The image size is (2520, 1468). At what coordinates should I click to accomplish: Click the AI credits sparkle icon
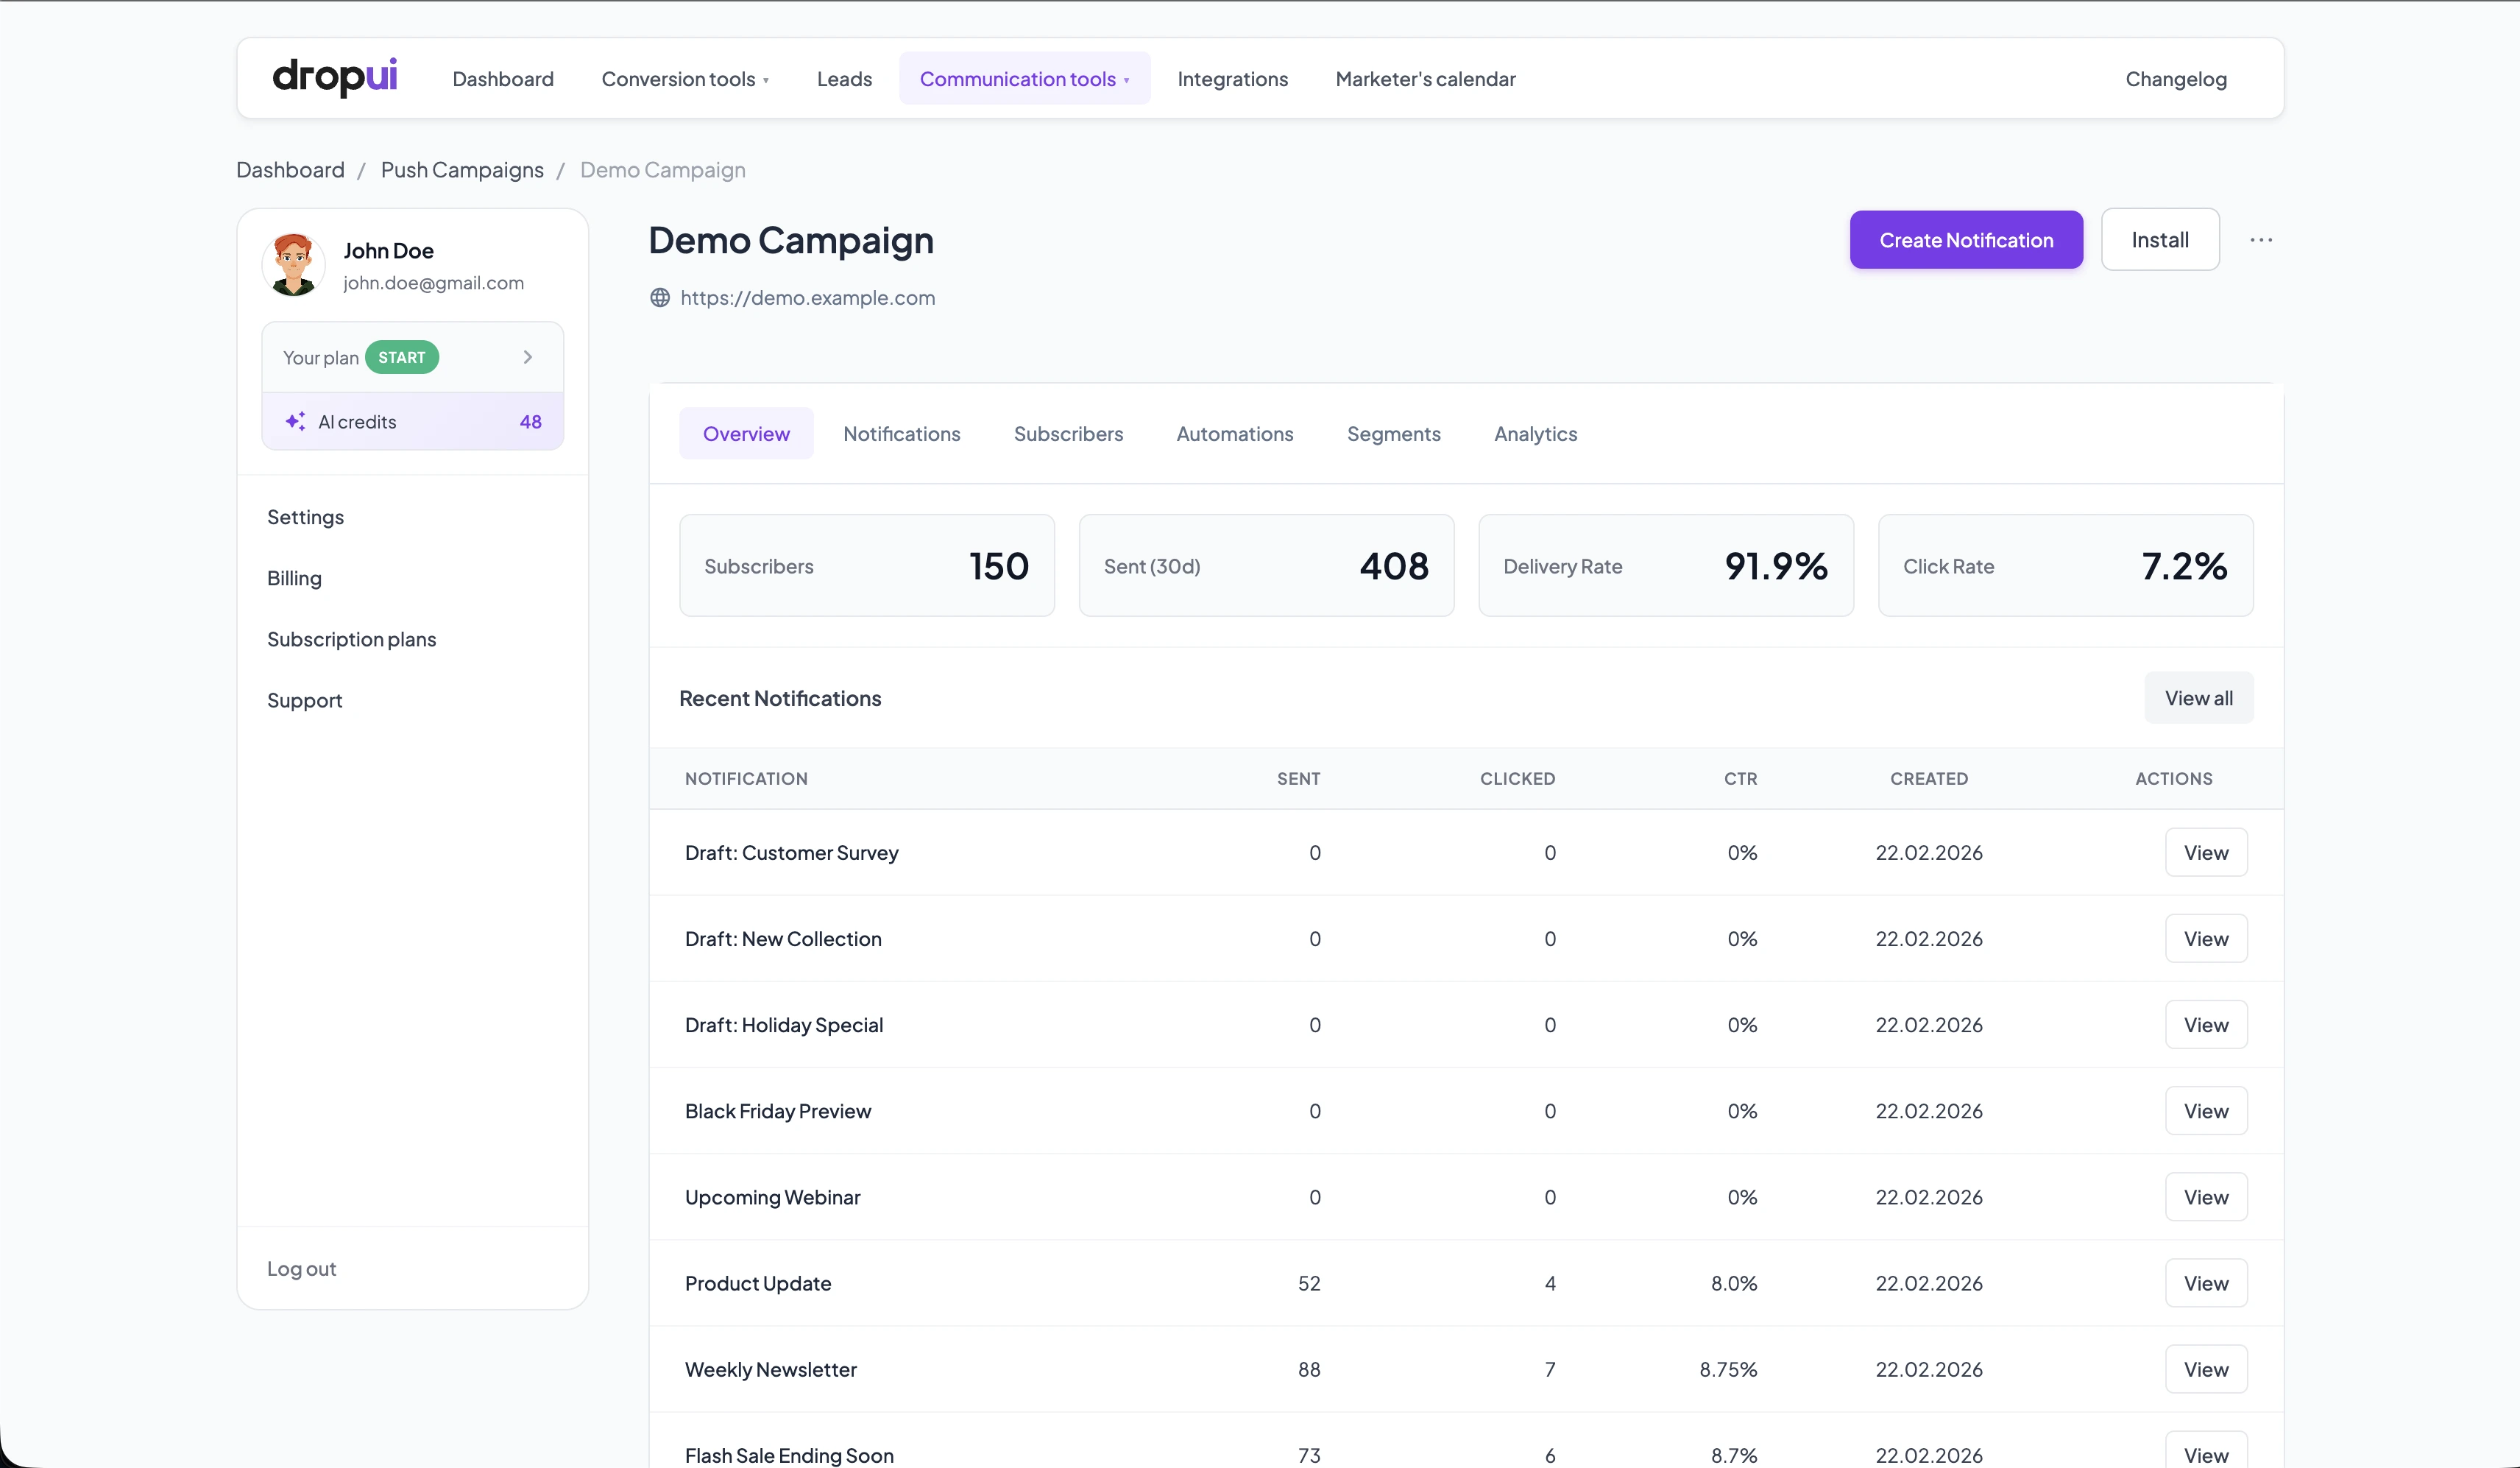pyautogui.click(x=295, y=421)
